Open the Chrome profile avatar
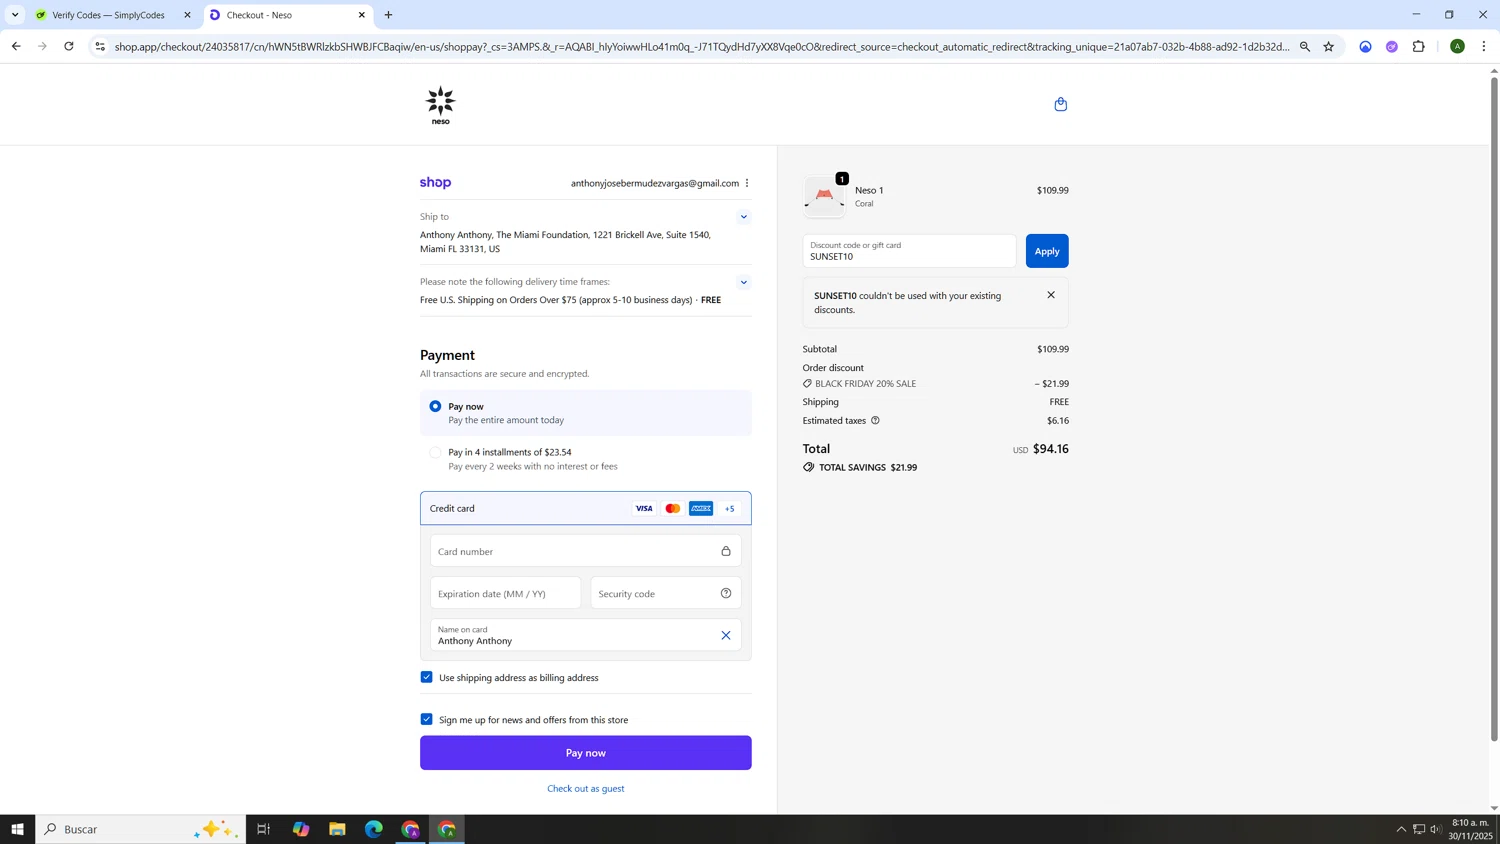Image resolution: width=1500 pixels, height=844 pixels. pyautogui.click(x=1457, y=46)
